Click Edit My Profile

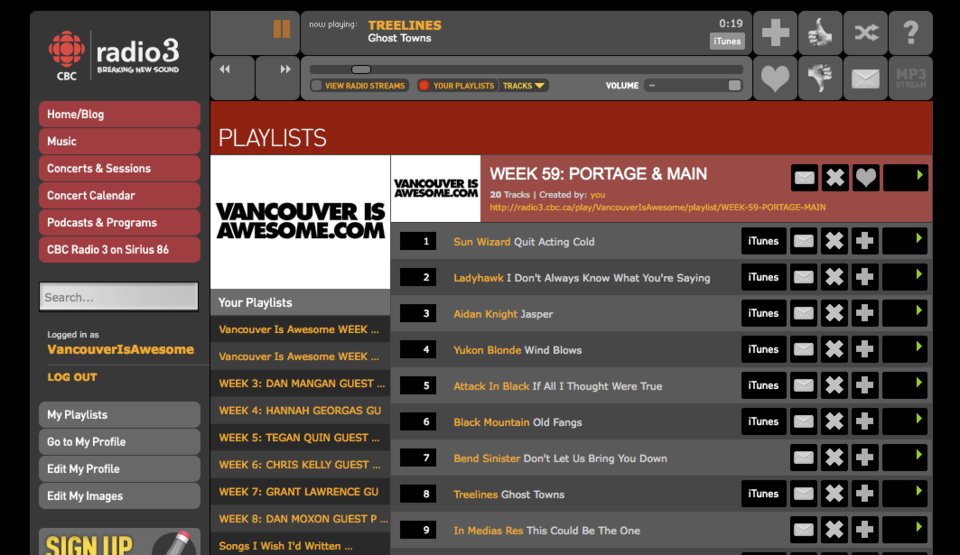pos(119,469)
